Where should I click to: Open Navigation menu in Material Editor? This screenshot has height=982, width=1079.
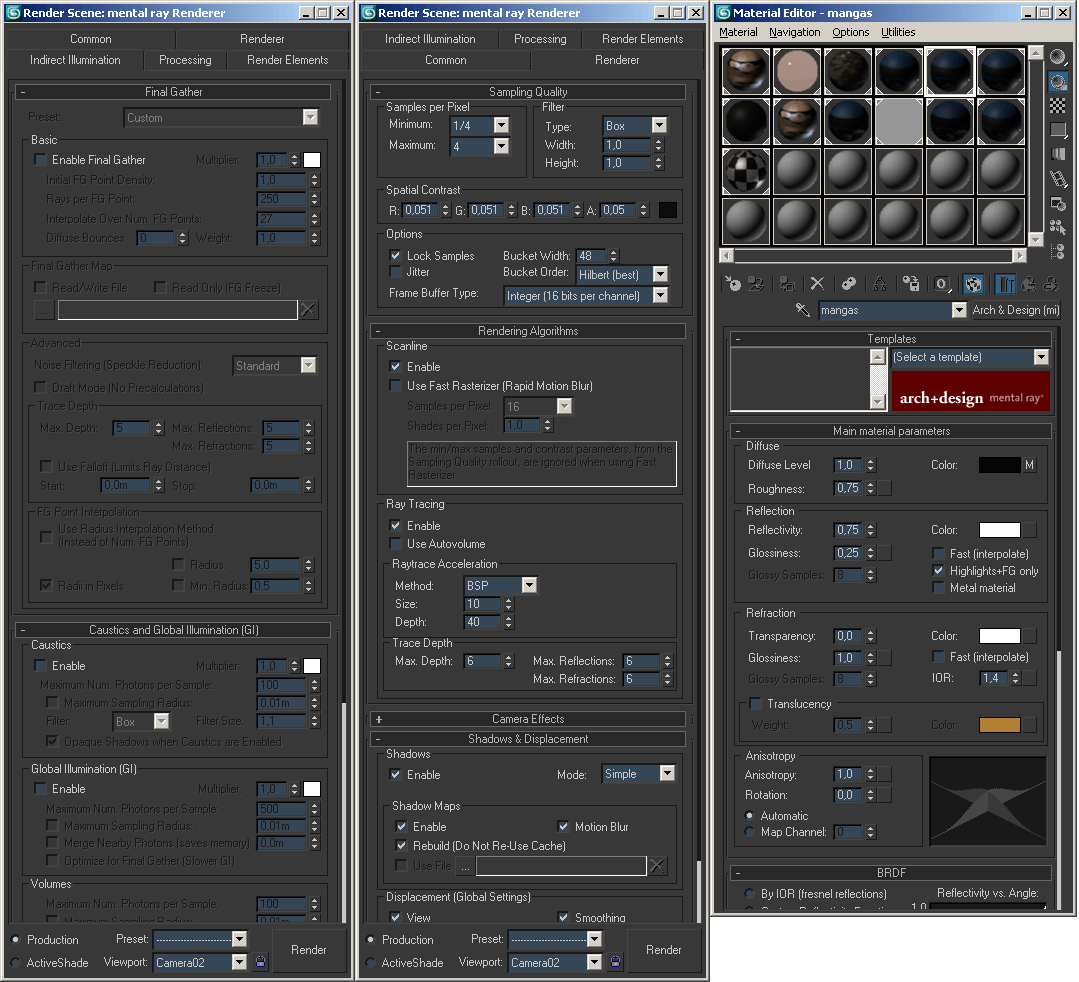tap(794, 32)
